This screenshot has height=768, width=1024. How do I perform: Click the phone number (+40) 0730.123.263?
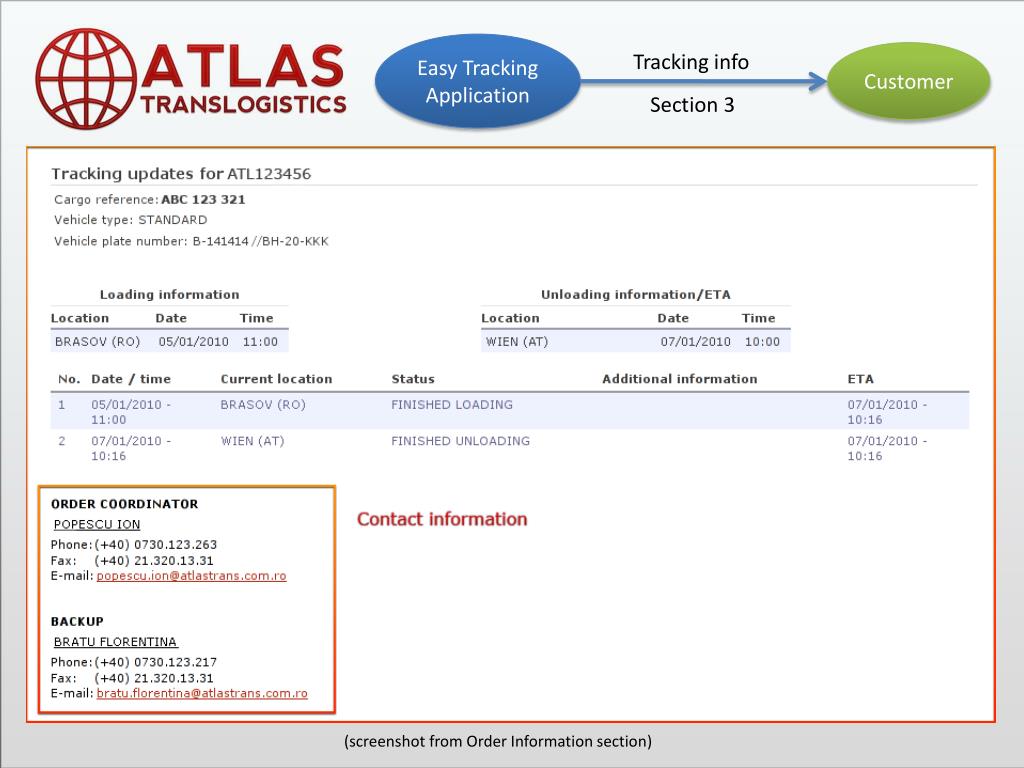pyautogui.click(x=155, y=545)
